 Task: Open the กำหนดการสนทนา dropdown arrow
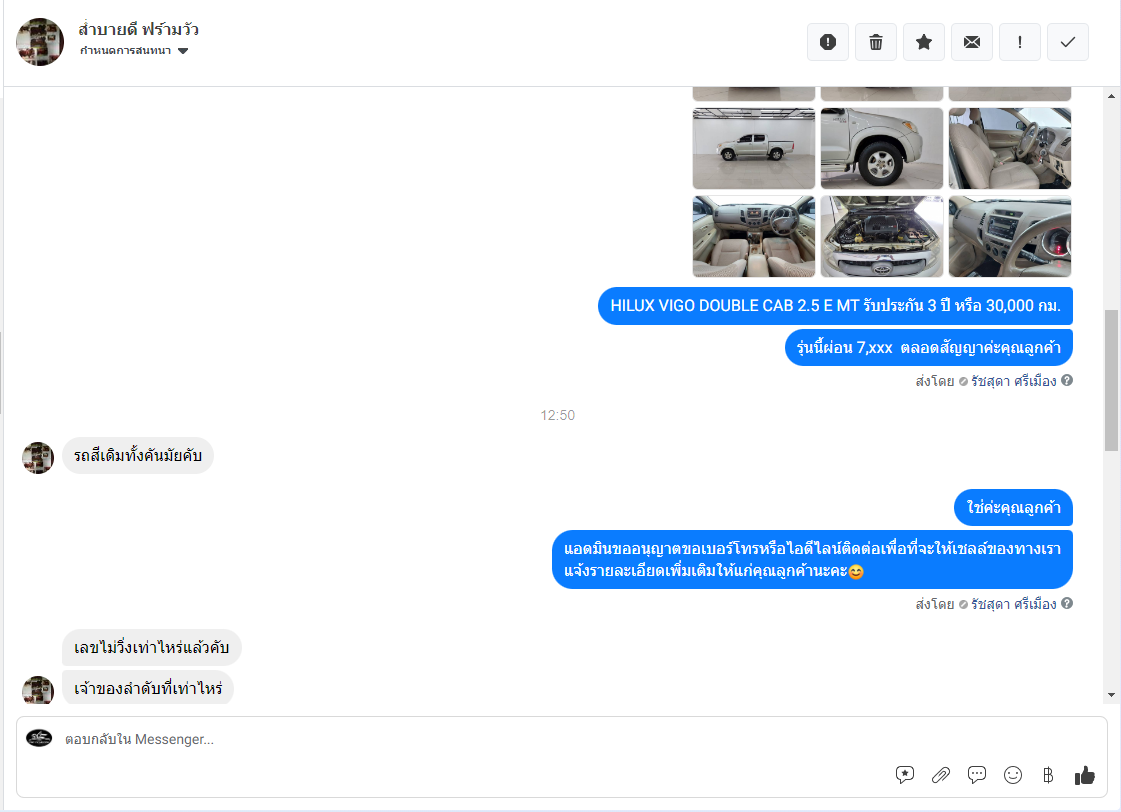tap(183, 51)
